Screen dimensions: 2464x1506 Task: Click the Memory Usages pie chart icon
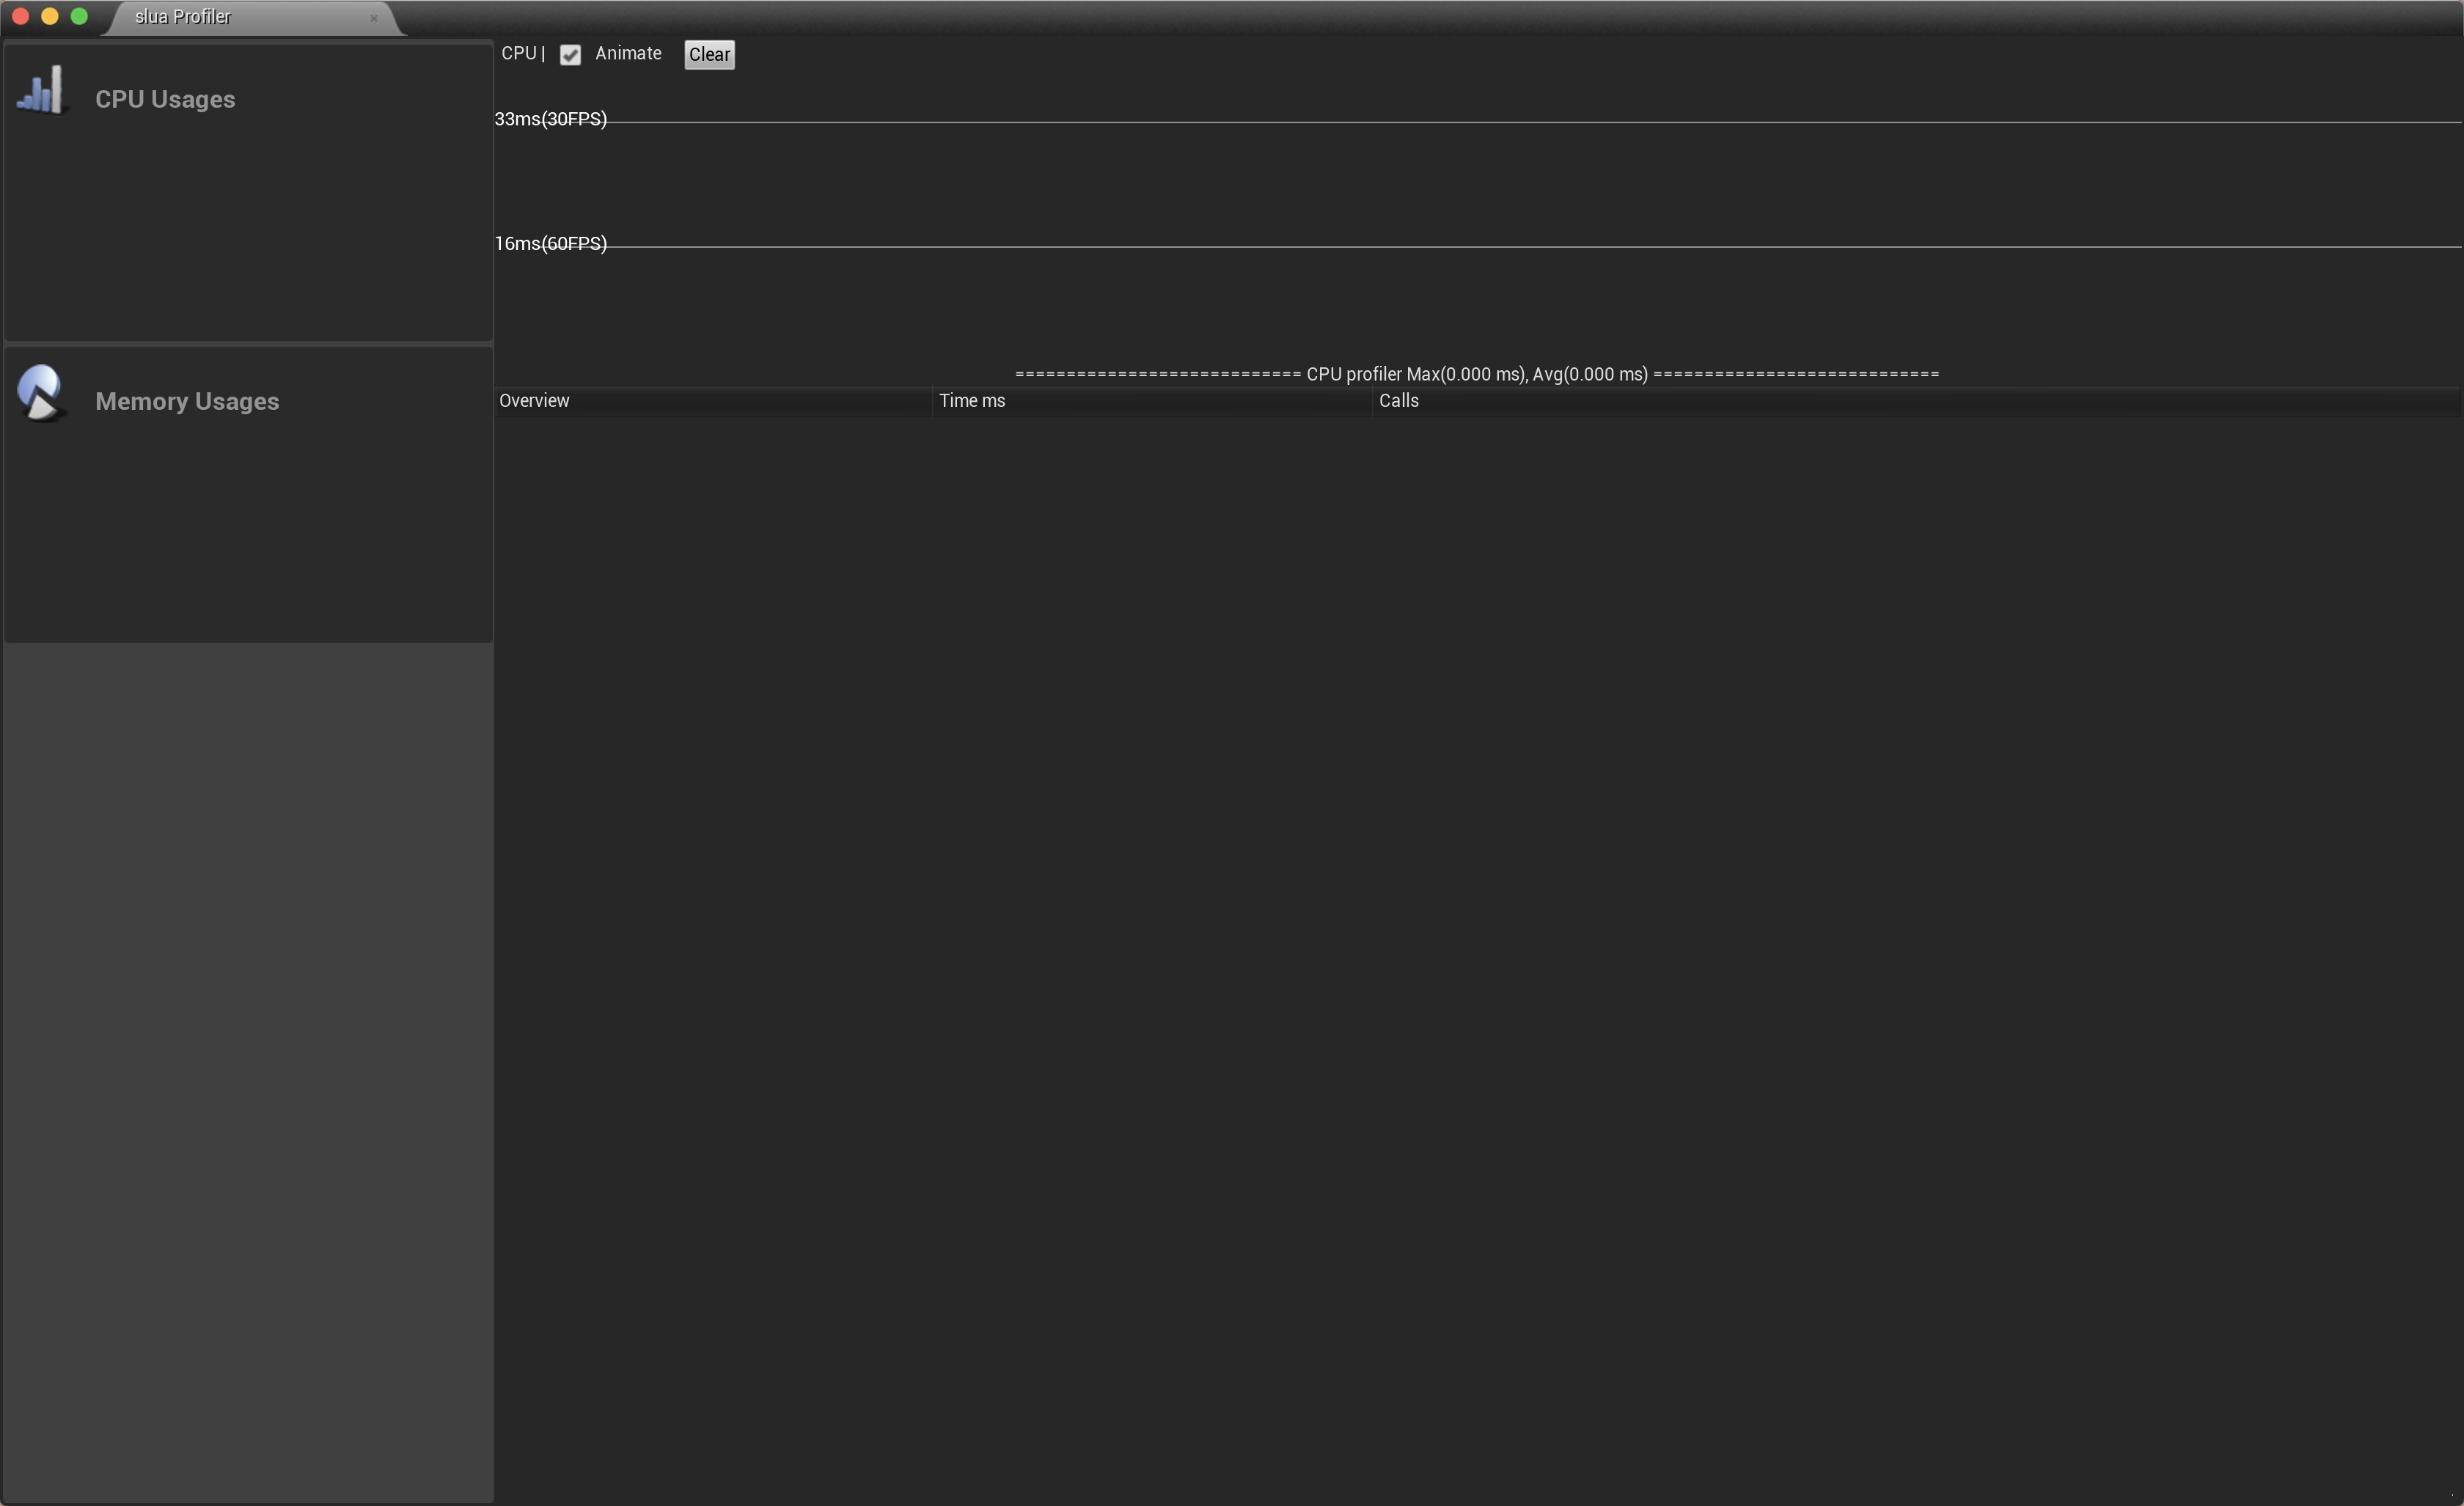point(41,392)
